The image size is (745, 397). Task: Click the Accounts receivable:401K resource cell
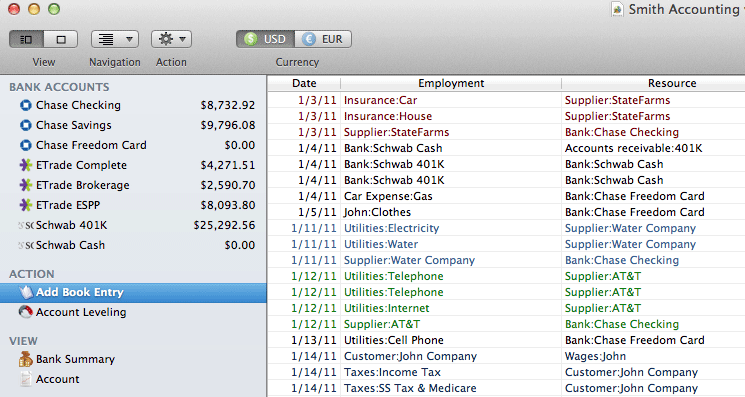click(633, 148)
